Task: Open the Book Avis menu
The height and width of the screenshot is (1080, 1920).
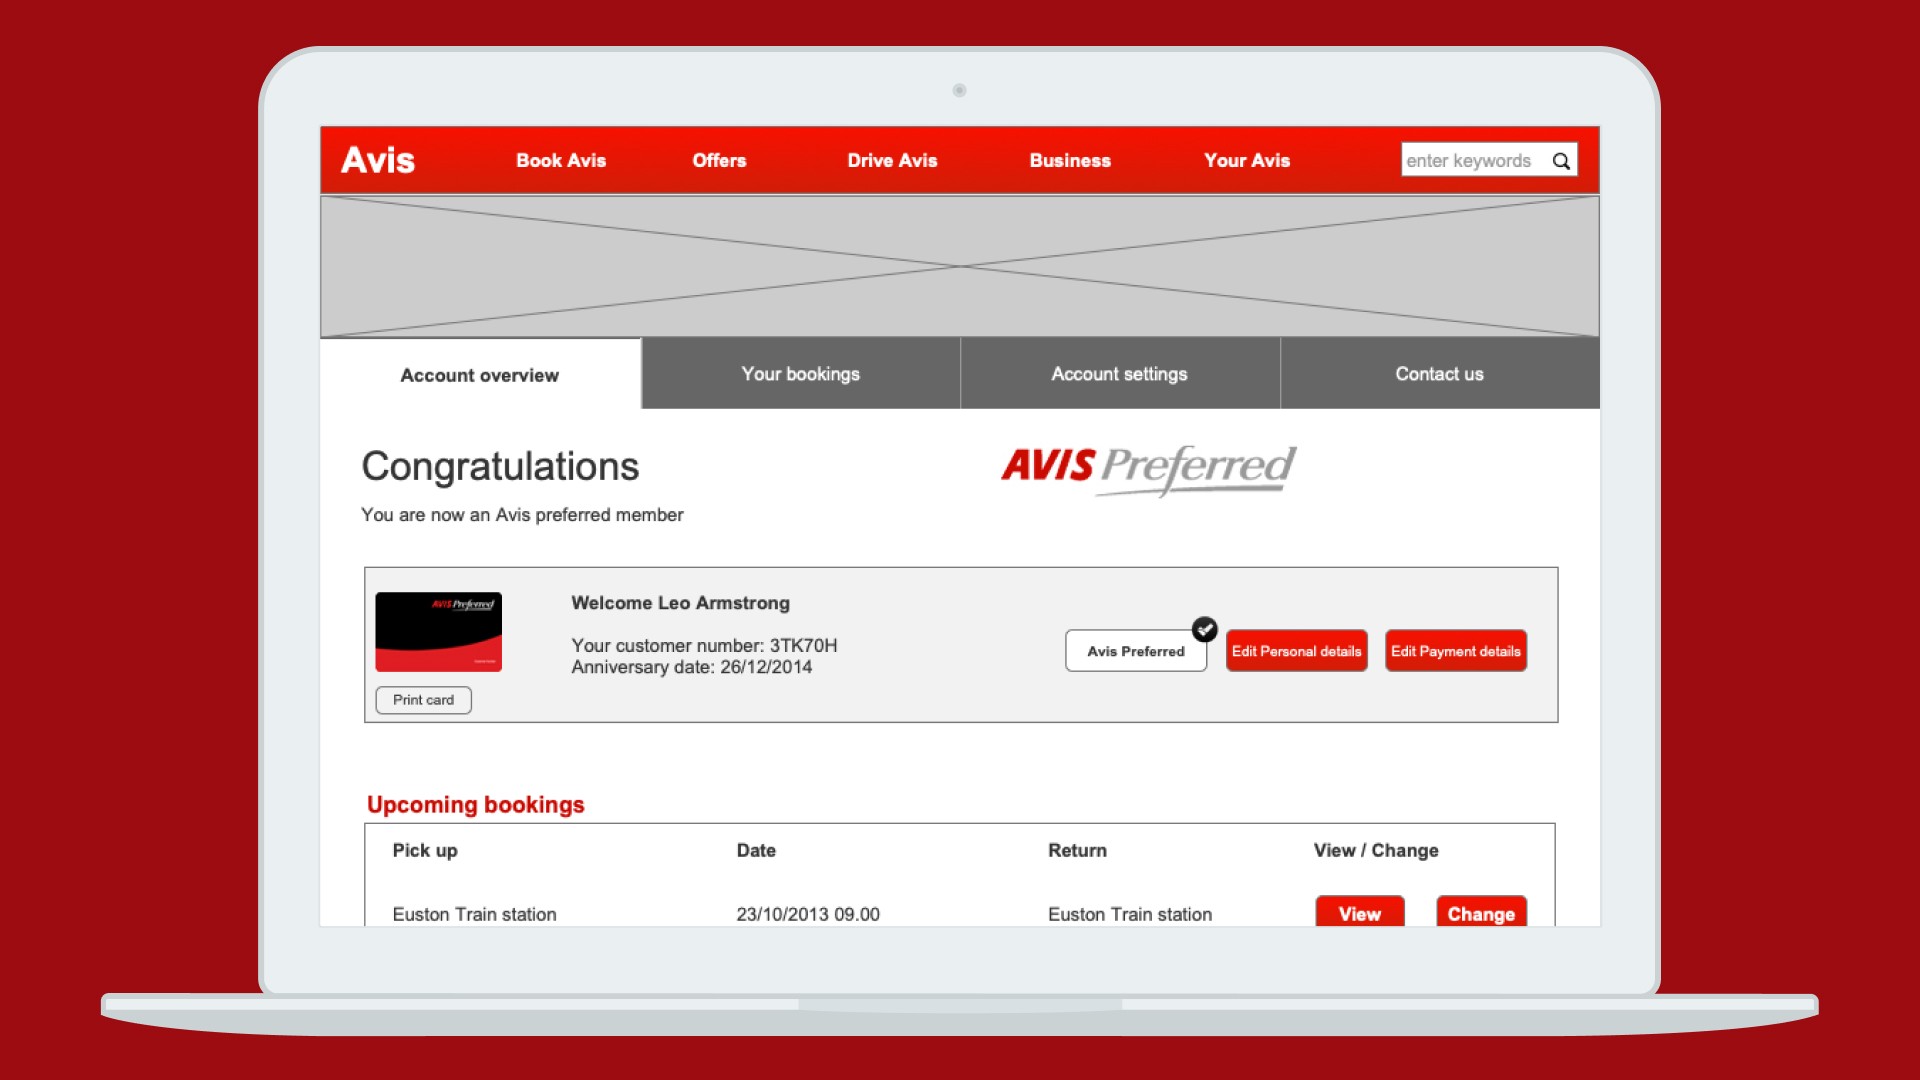Action: click(560, 161)
